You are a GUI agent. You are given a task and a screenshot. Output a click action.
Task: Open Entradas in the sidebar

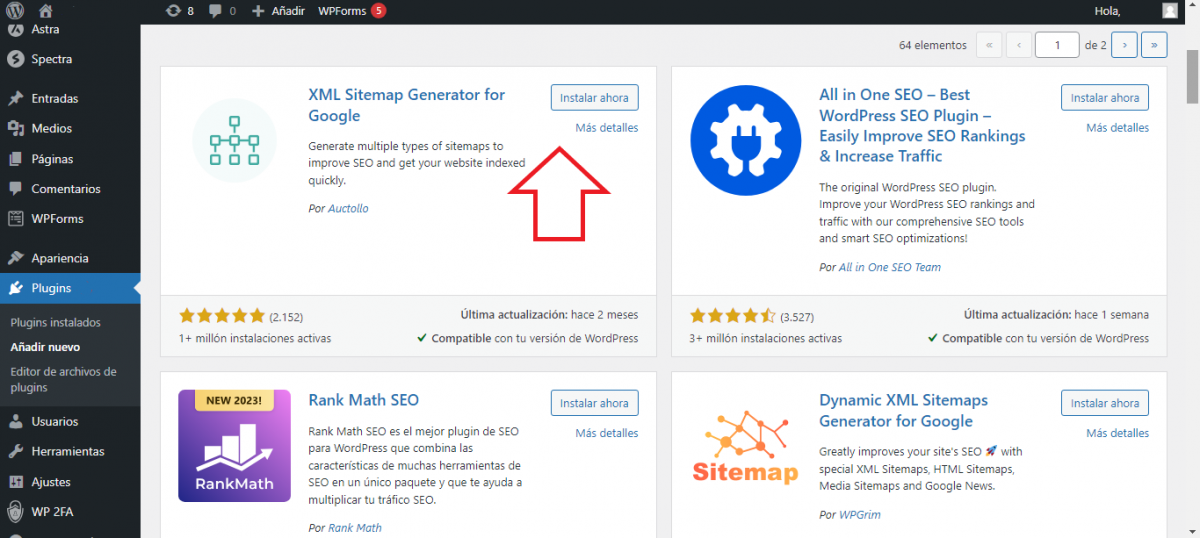[54, 99]
